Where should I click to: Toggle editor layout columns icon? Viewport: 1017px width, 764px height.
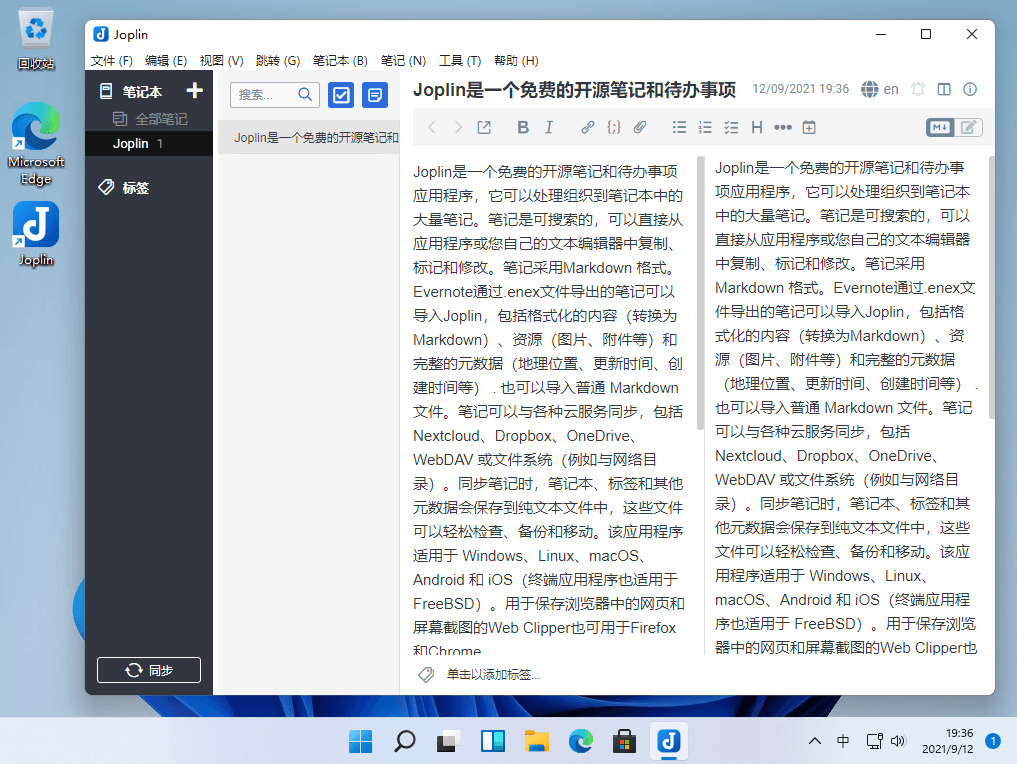coord(944,89)
